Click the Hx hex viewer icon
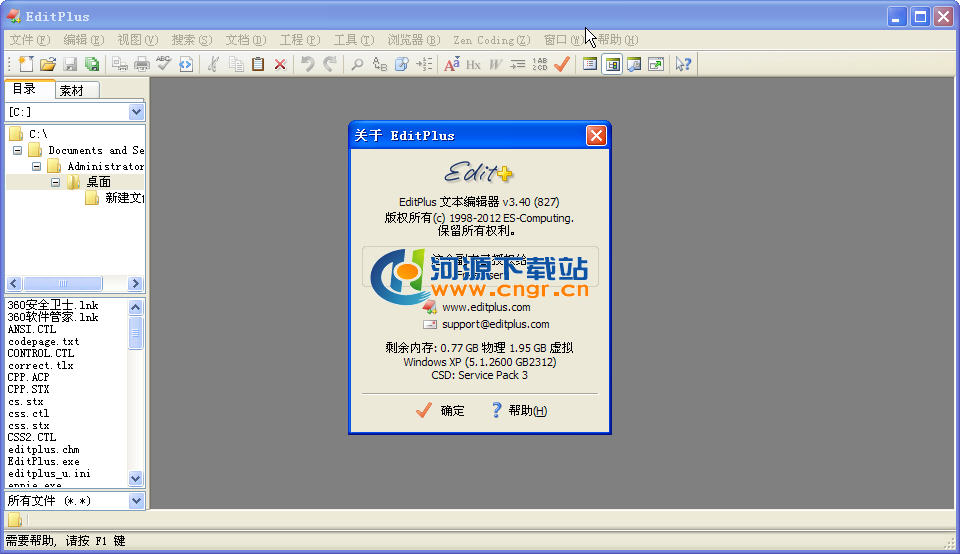This screenshot has height=554, width=960. [473, 64]
